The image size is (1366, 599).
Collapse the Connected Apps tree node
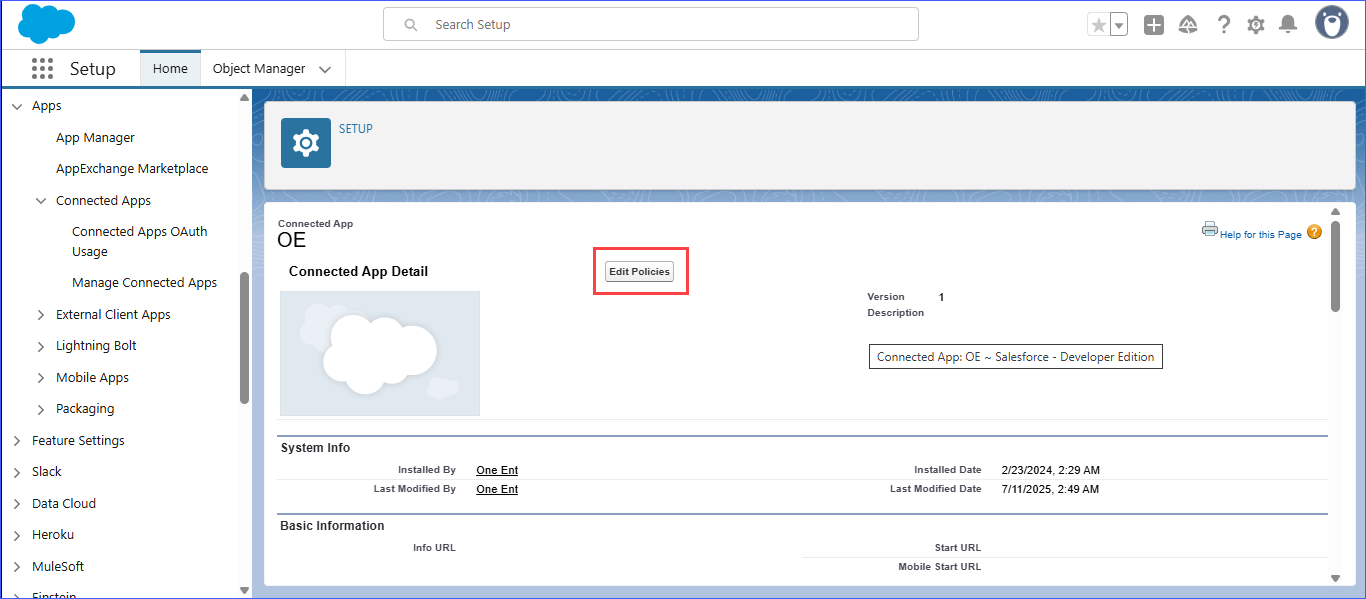point(41,201)
